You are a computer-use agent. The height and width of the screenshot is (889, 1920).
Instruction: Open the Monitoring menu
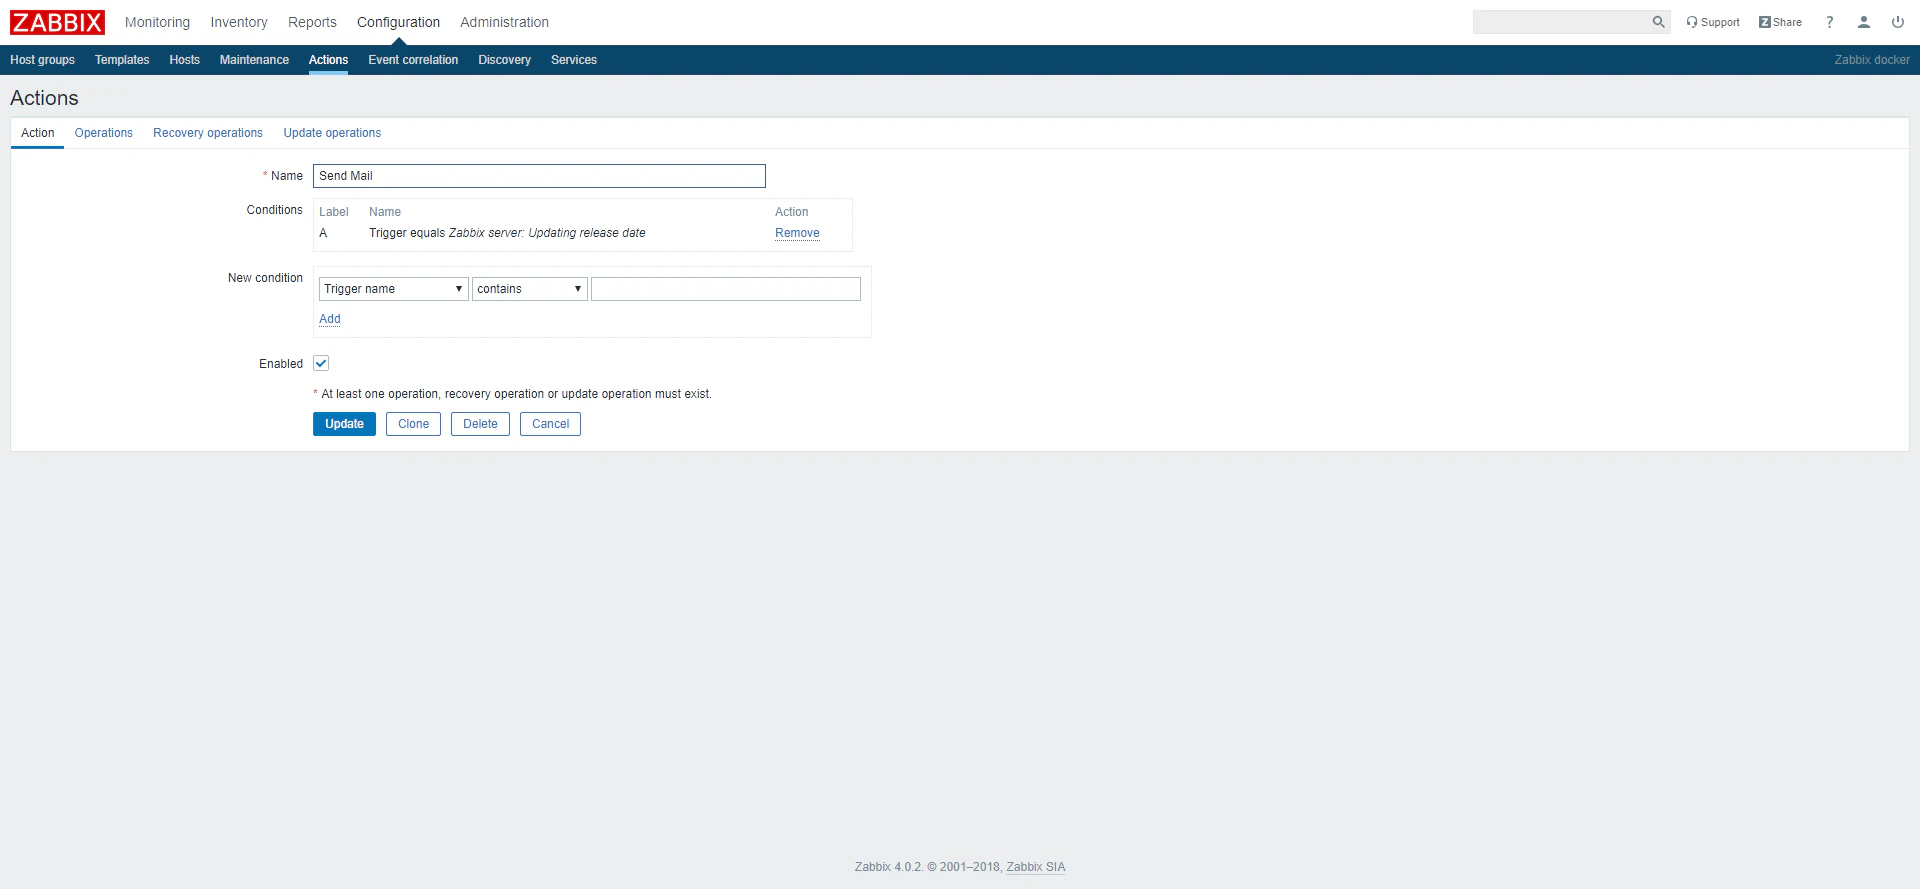[157, 22]
